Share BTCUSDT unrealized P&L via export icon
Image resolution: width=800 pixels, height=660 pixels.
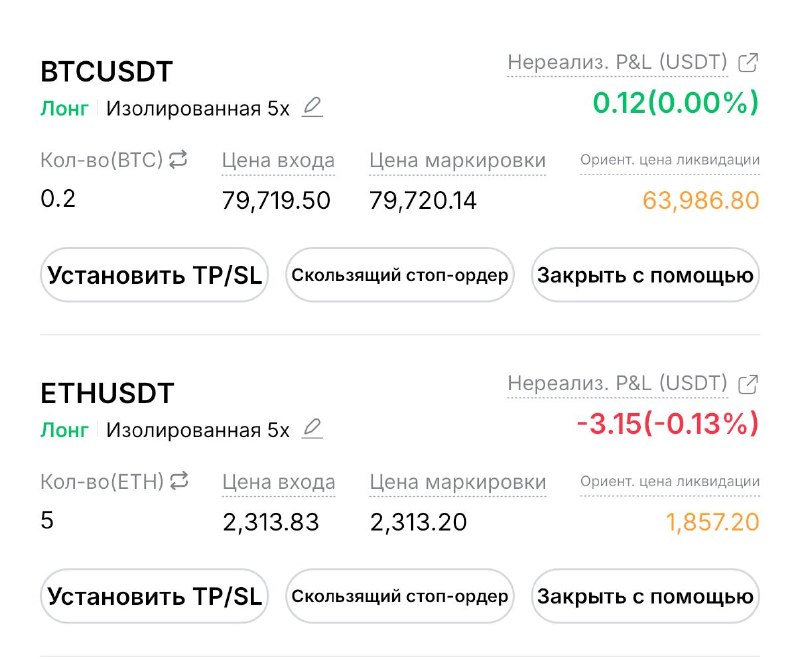[x=748, y=63]
